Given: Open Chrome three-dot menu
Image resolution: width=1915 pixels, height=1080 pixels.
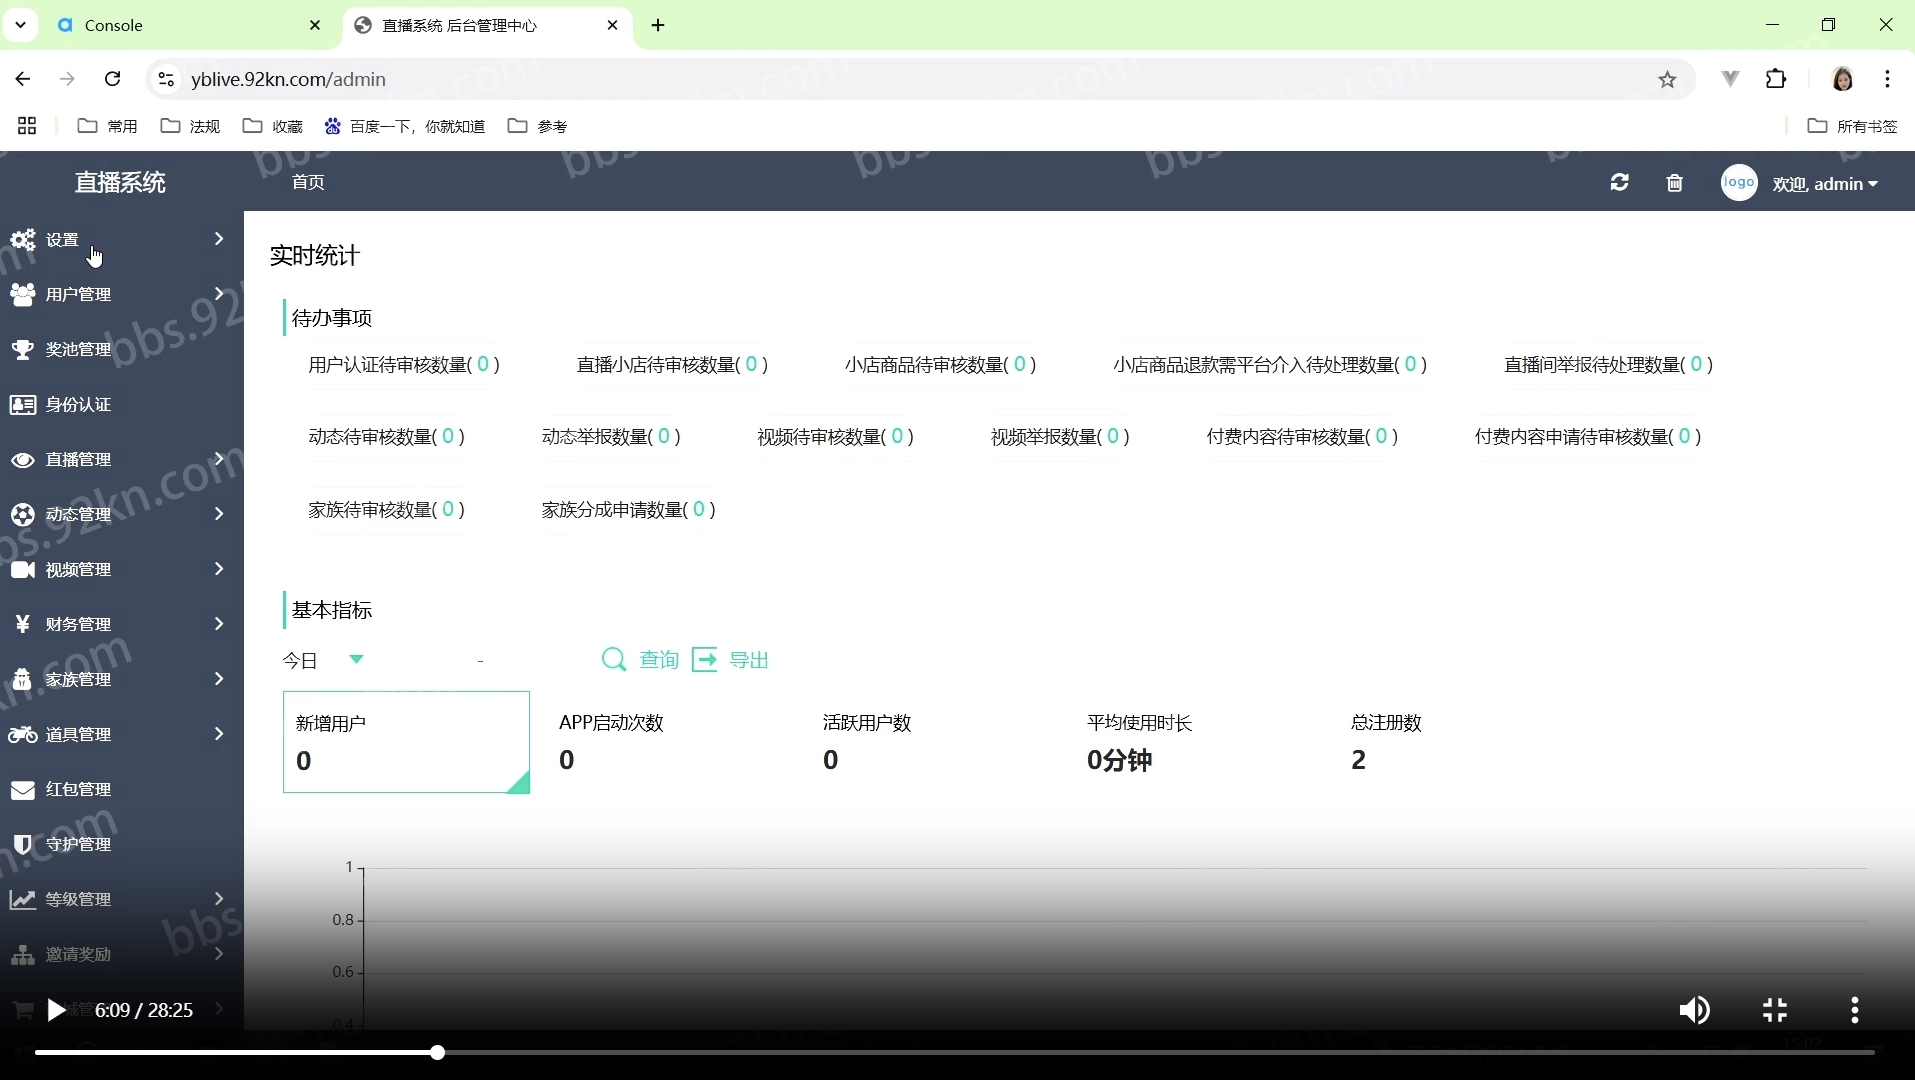Looking at the screenshot, I should [x=1887, y=78].
